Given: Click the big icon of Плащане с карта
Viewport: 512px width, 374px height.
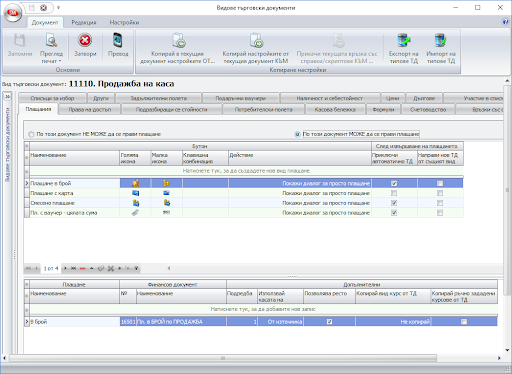Looking at the screenshot, I should (x=135, y=193).
